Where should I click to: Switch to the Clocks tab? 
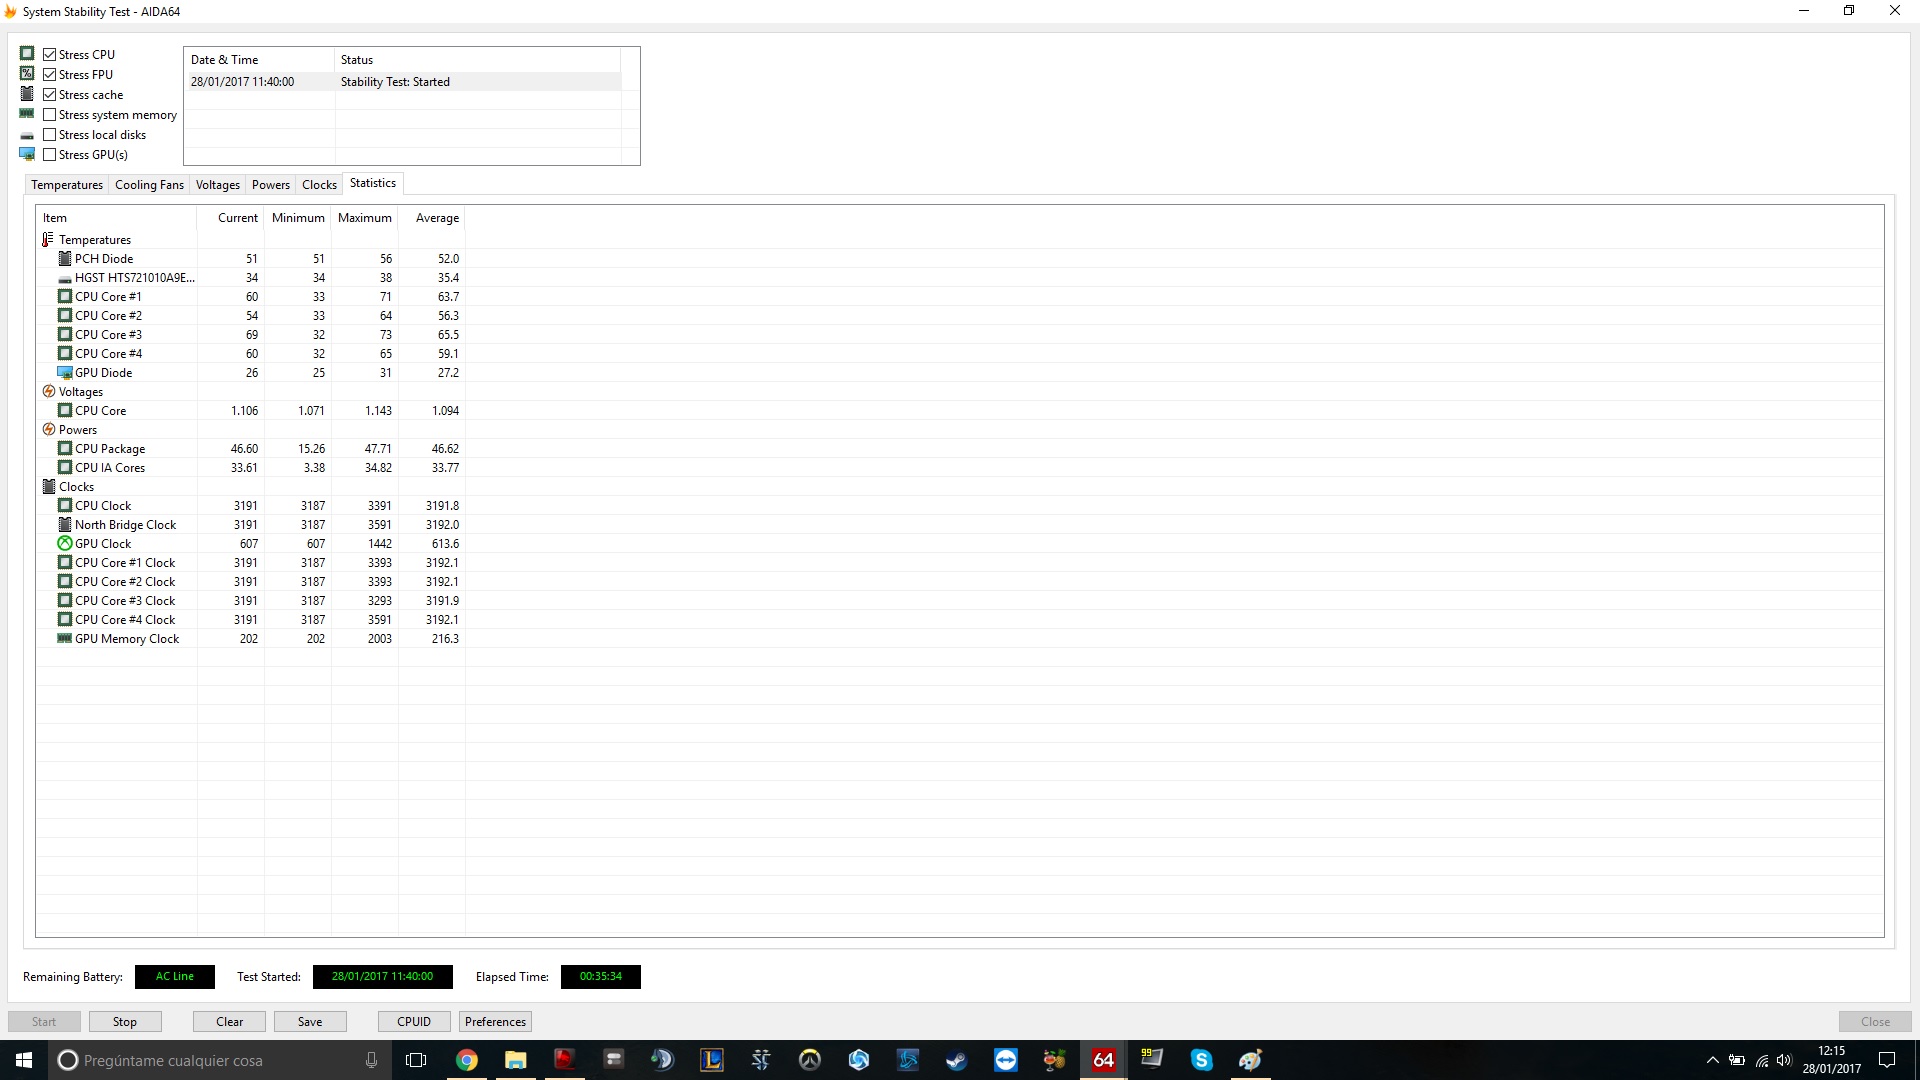[x=319, y=185]
